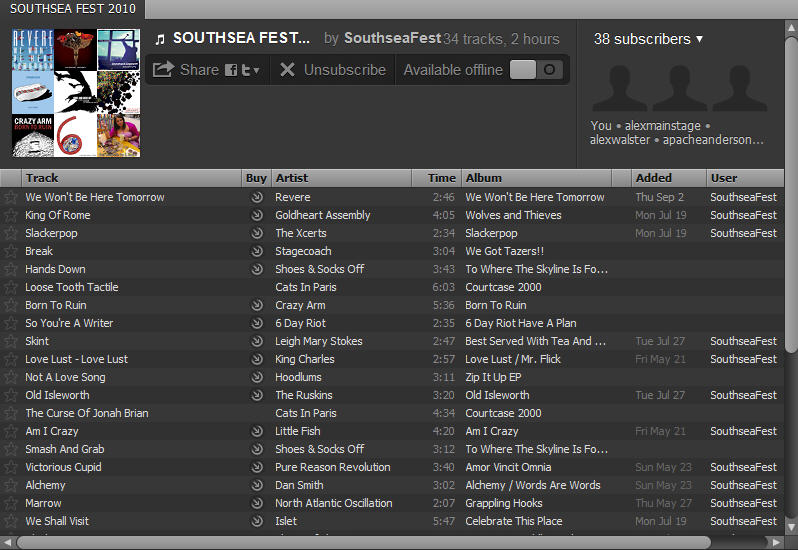Star the track Break
Screen dimensions: 798x550
point(10,251)
